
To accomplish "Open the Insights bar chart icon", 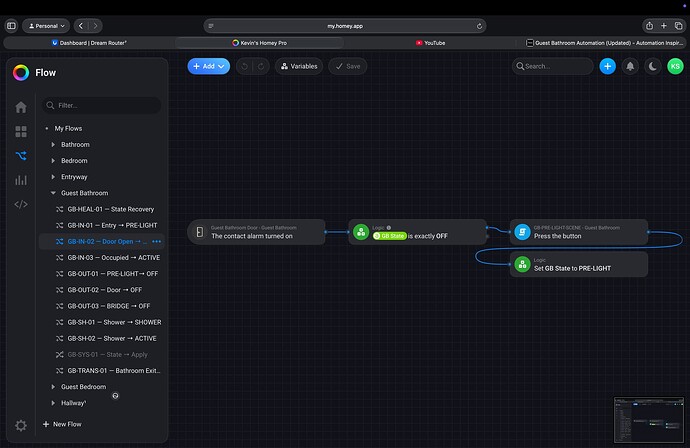I will (21, 180).
